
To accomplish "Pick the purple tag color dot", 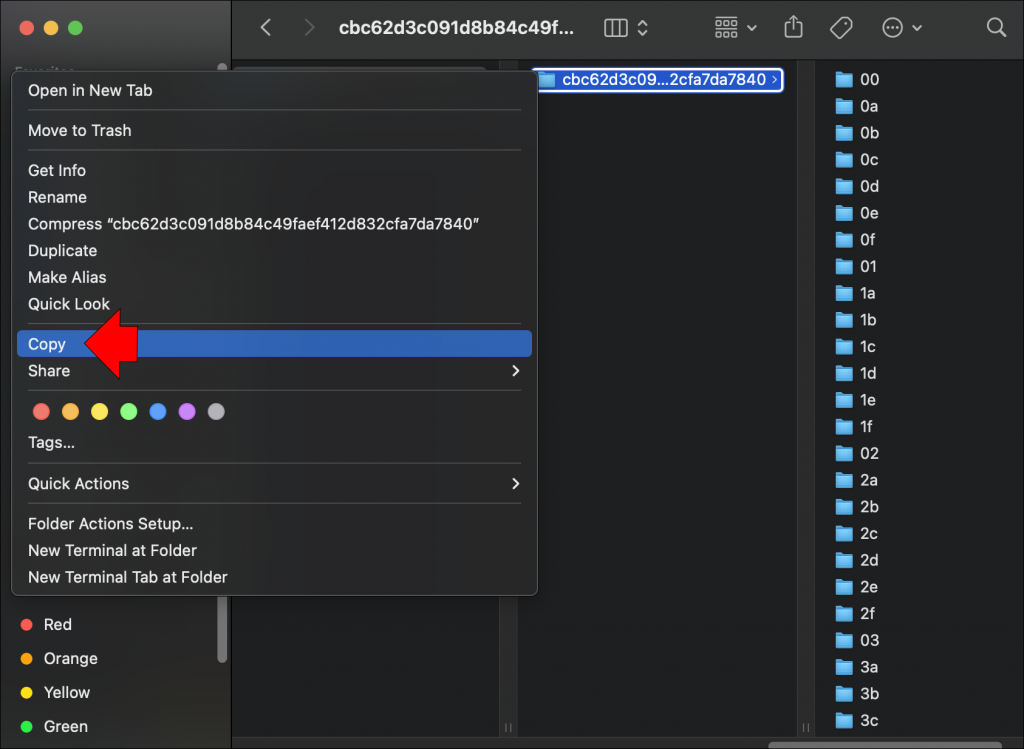I will (x=187, y=411).
